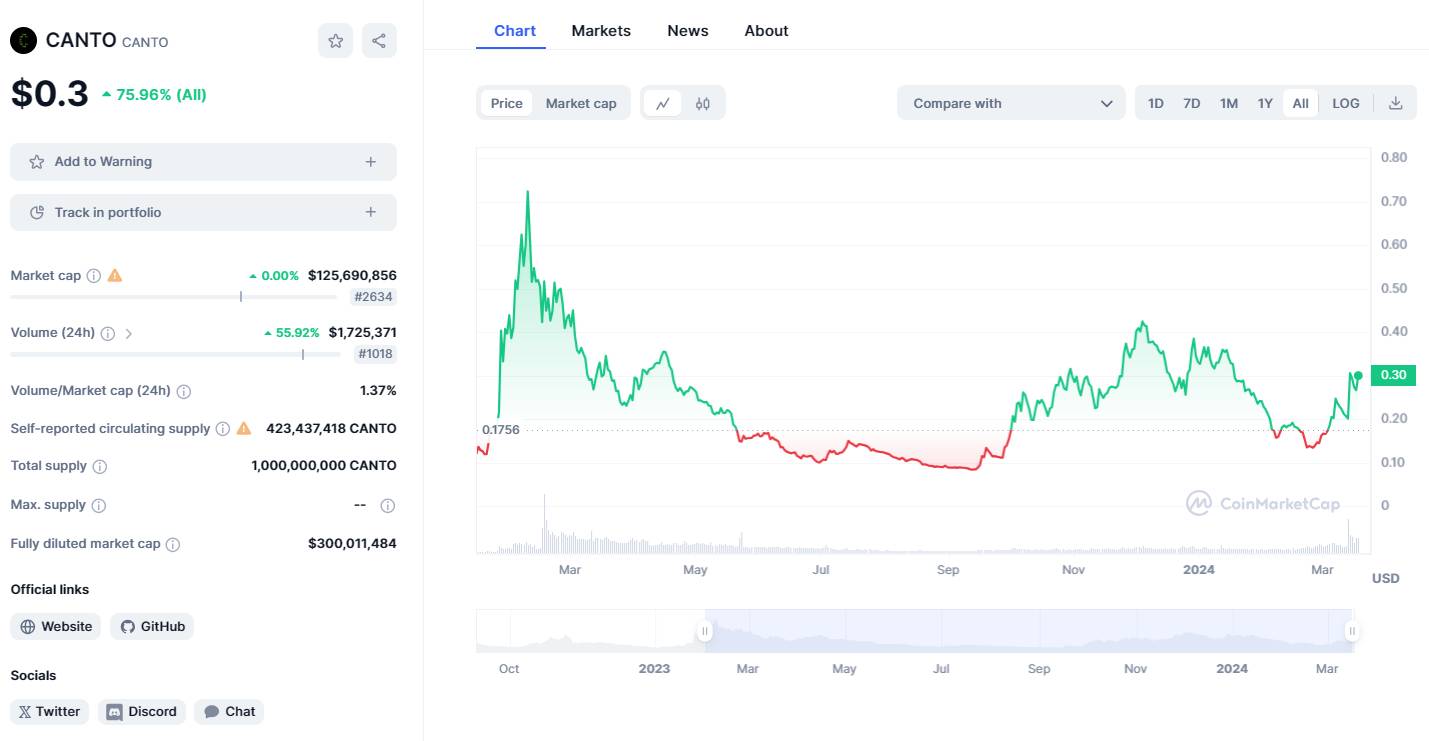This screenshot has height=741, width=1429.
Task: Click the 0.30 current price label on chart
Action: pos(1394,375)
